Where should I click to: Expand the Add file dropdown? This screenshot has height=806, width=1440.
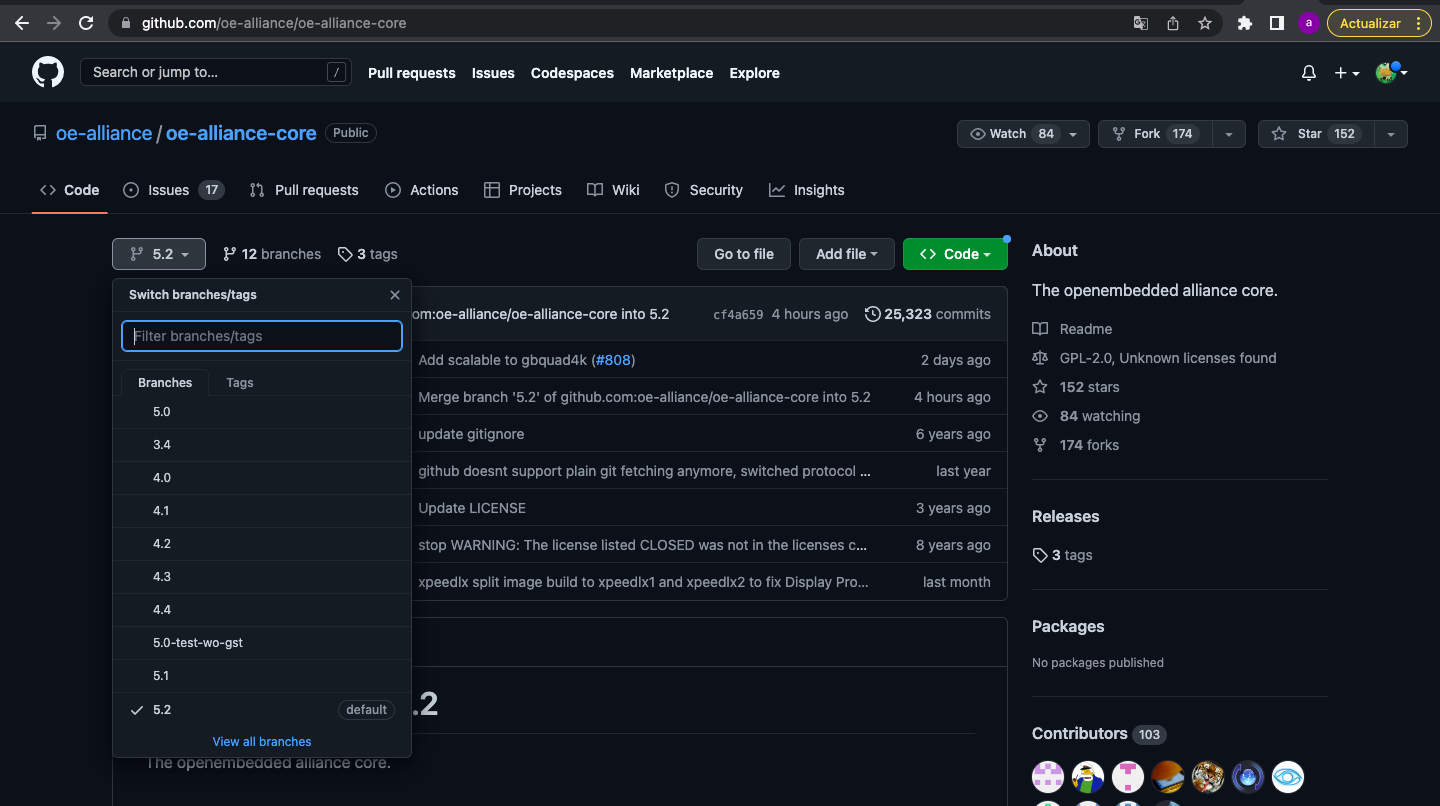tap(846, 254)
